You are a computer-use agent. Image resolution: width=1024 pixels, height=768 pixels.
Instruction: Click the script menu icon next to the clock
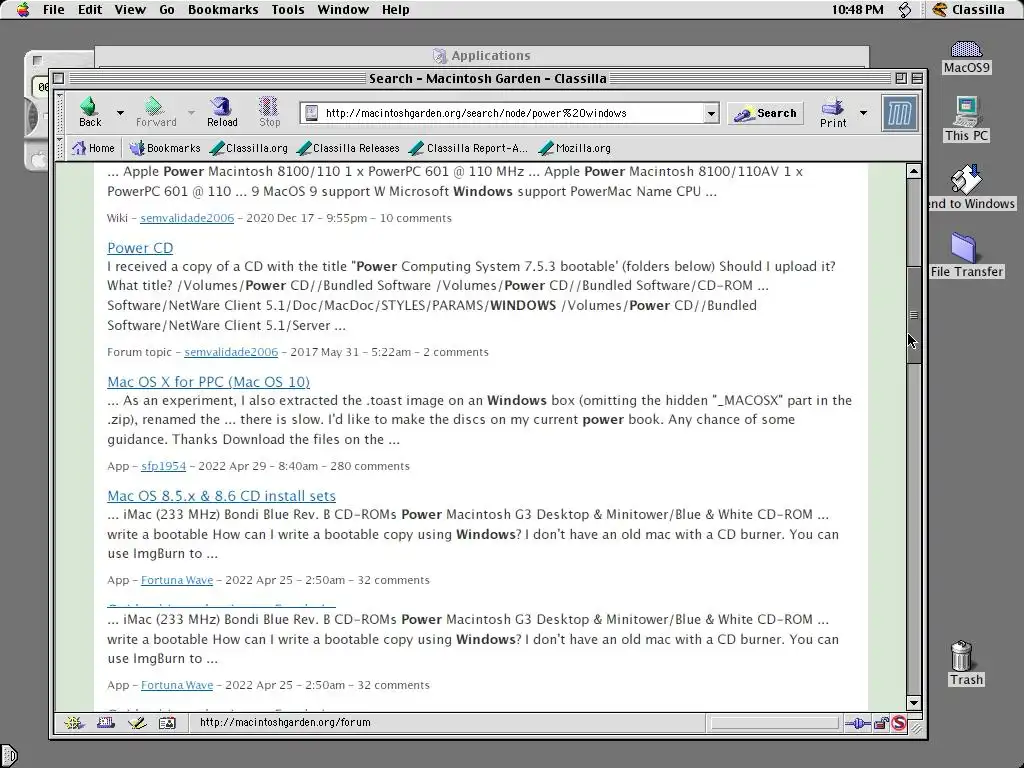pos(904,9)
